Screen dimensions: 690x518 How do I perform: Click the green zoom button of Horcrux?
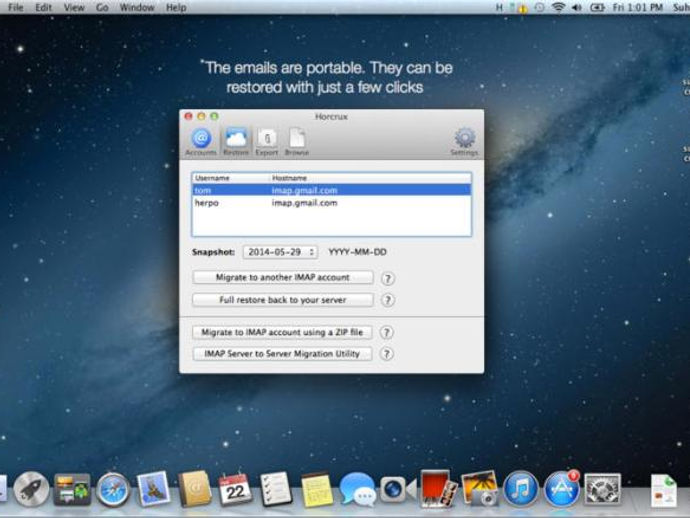[215, 117]
